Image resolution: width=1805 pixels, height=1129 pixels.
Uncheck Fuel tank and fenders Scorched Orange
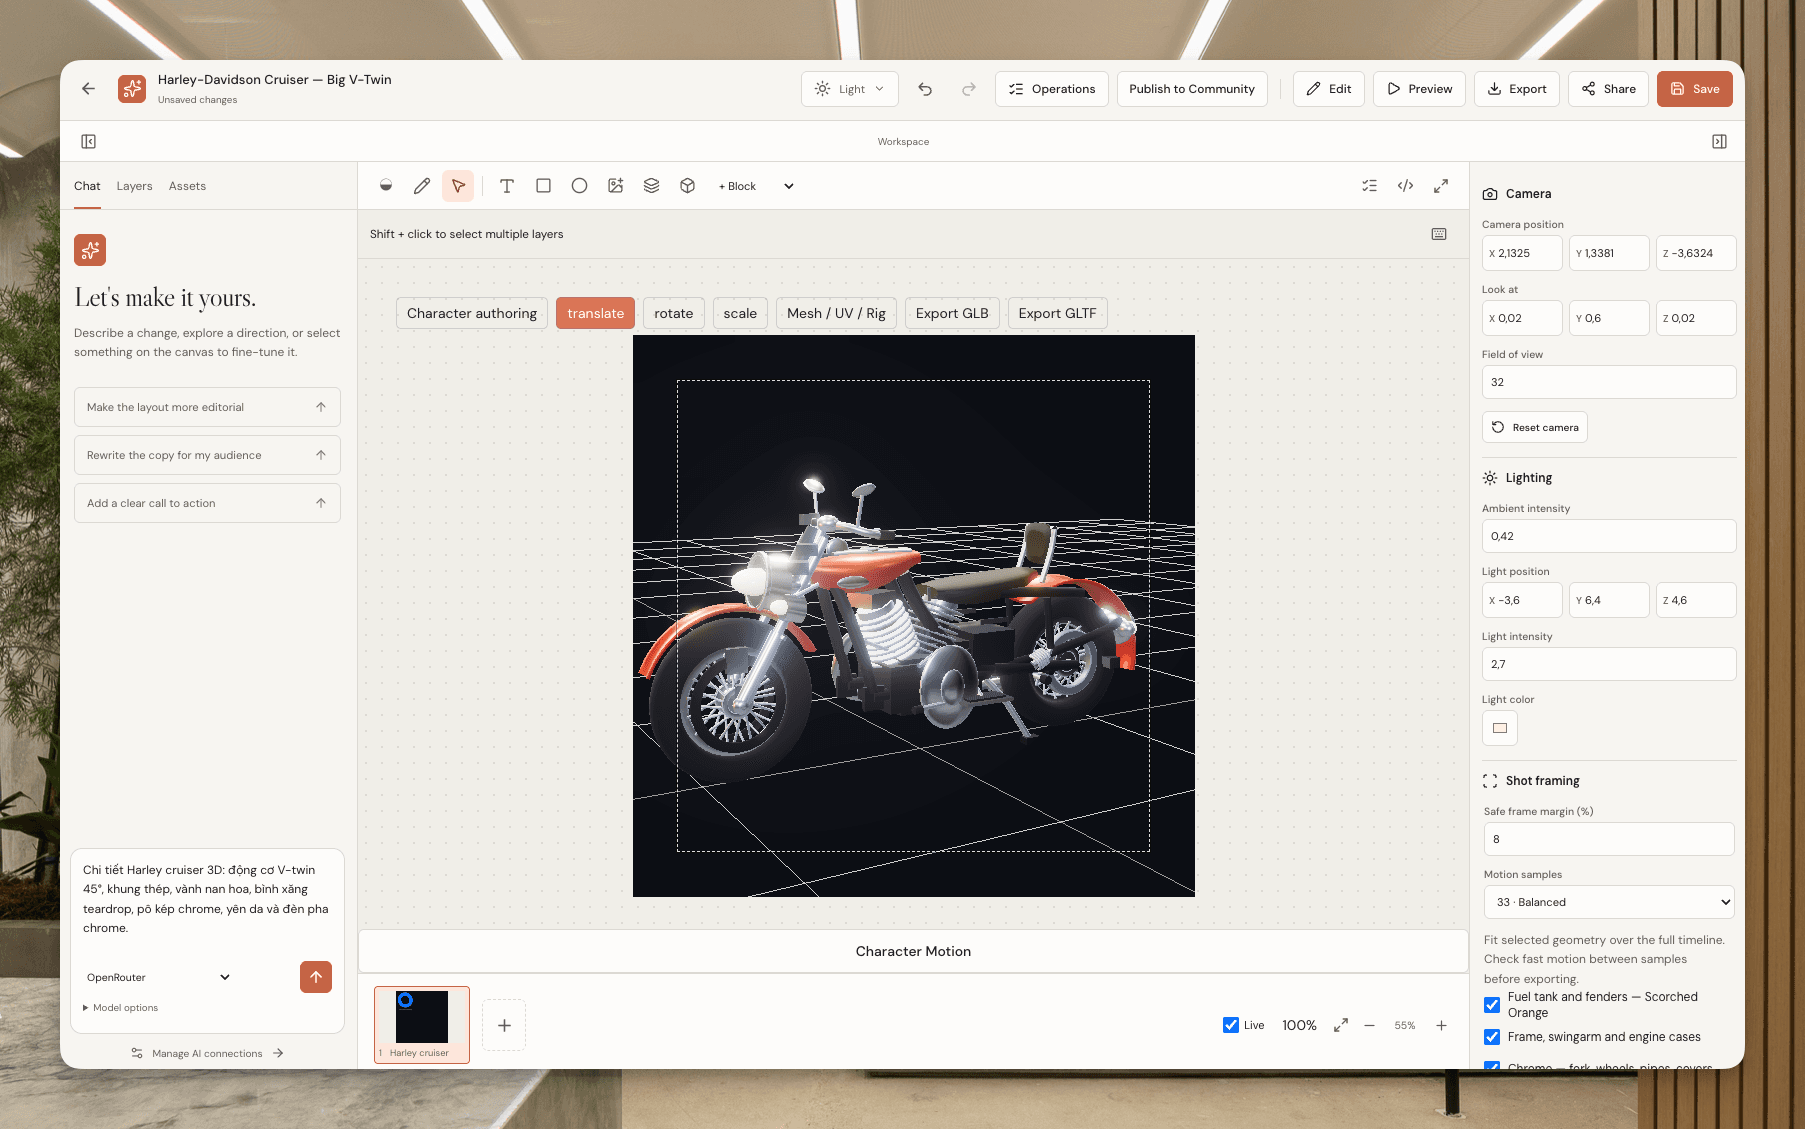[1492, 1005]
